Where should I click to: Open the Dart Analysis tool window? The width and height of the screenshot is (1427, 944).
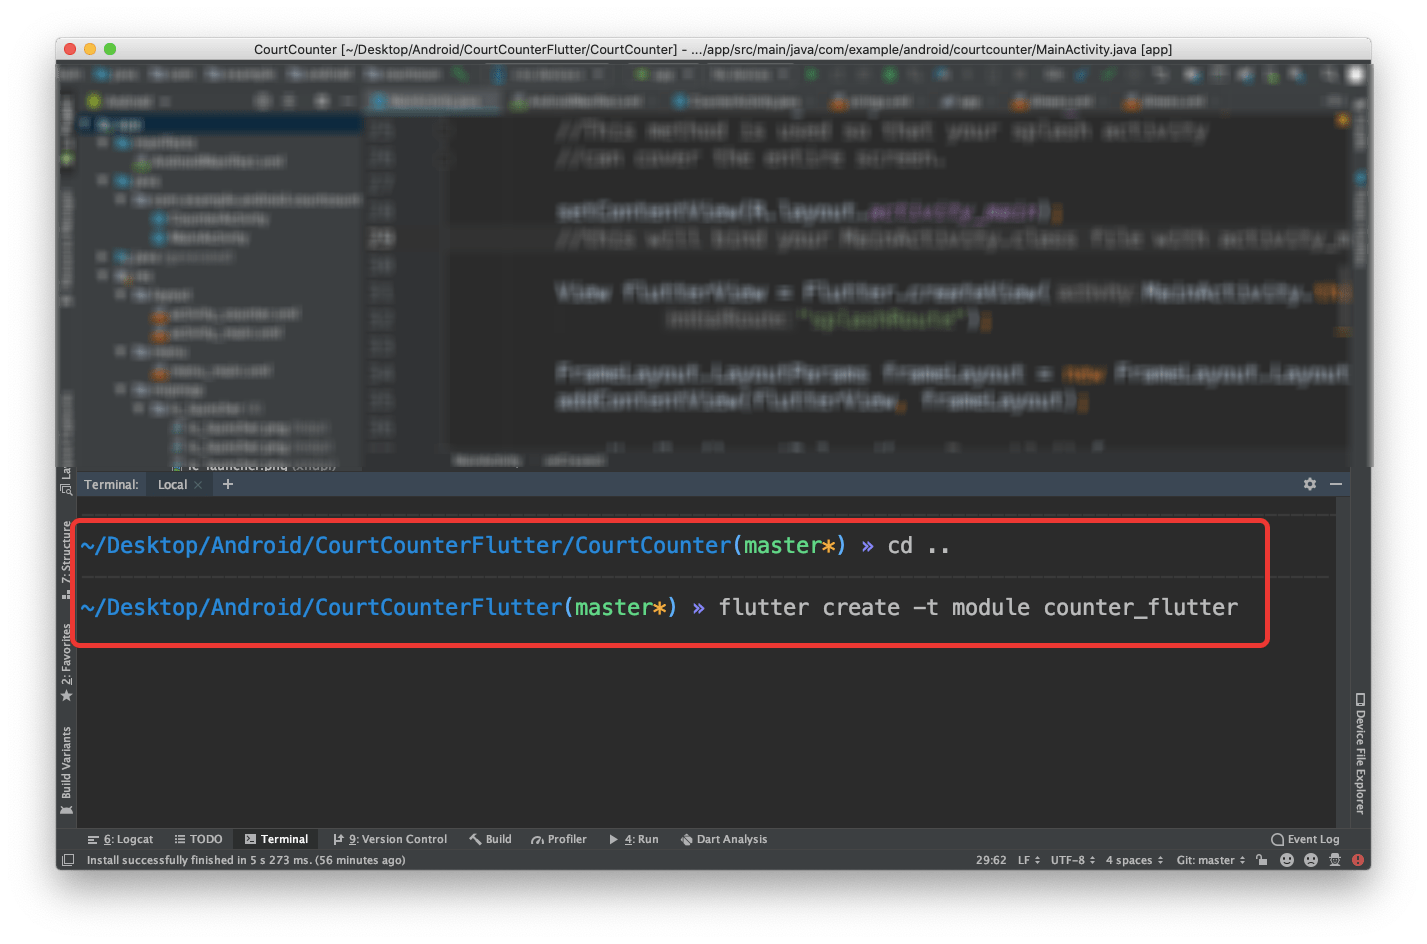pyautogui.click(x=724, y=839)
